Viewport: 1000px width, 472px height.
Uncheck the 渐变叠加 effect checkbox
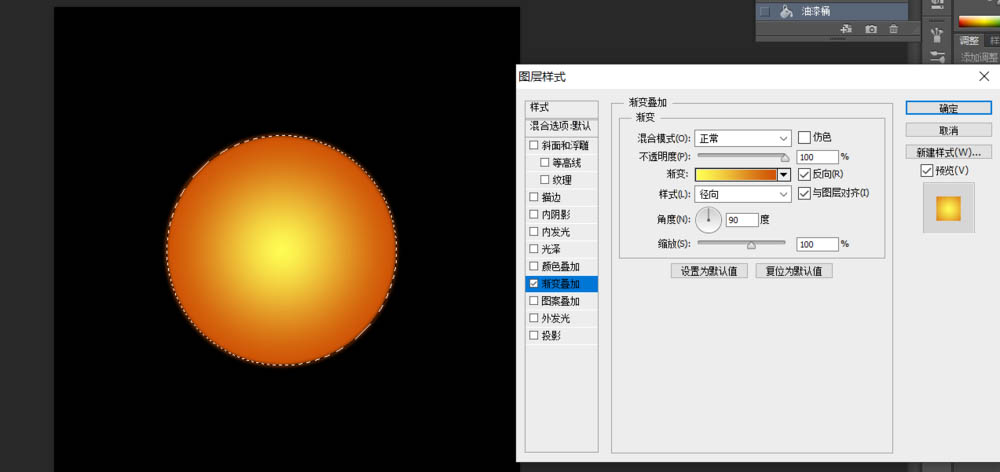coord(534,284)
